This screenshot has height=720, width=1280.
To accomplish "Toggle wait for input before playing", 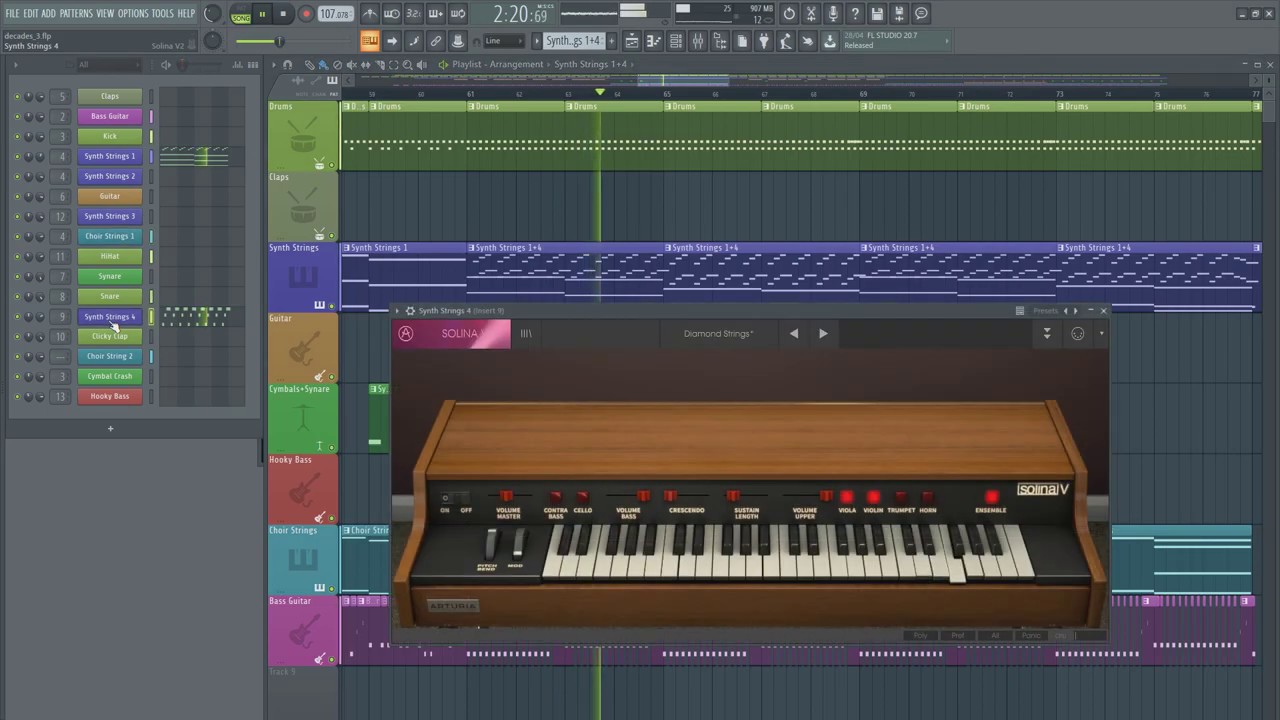I will click(392, 14).
